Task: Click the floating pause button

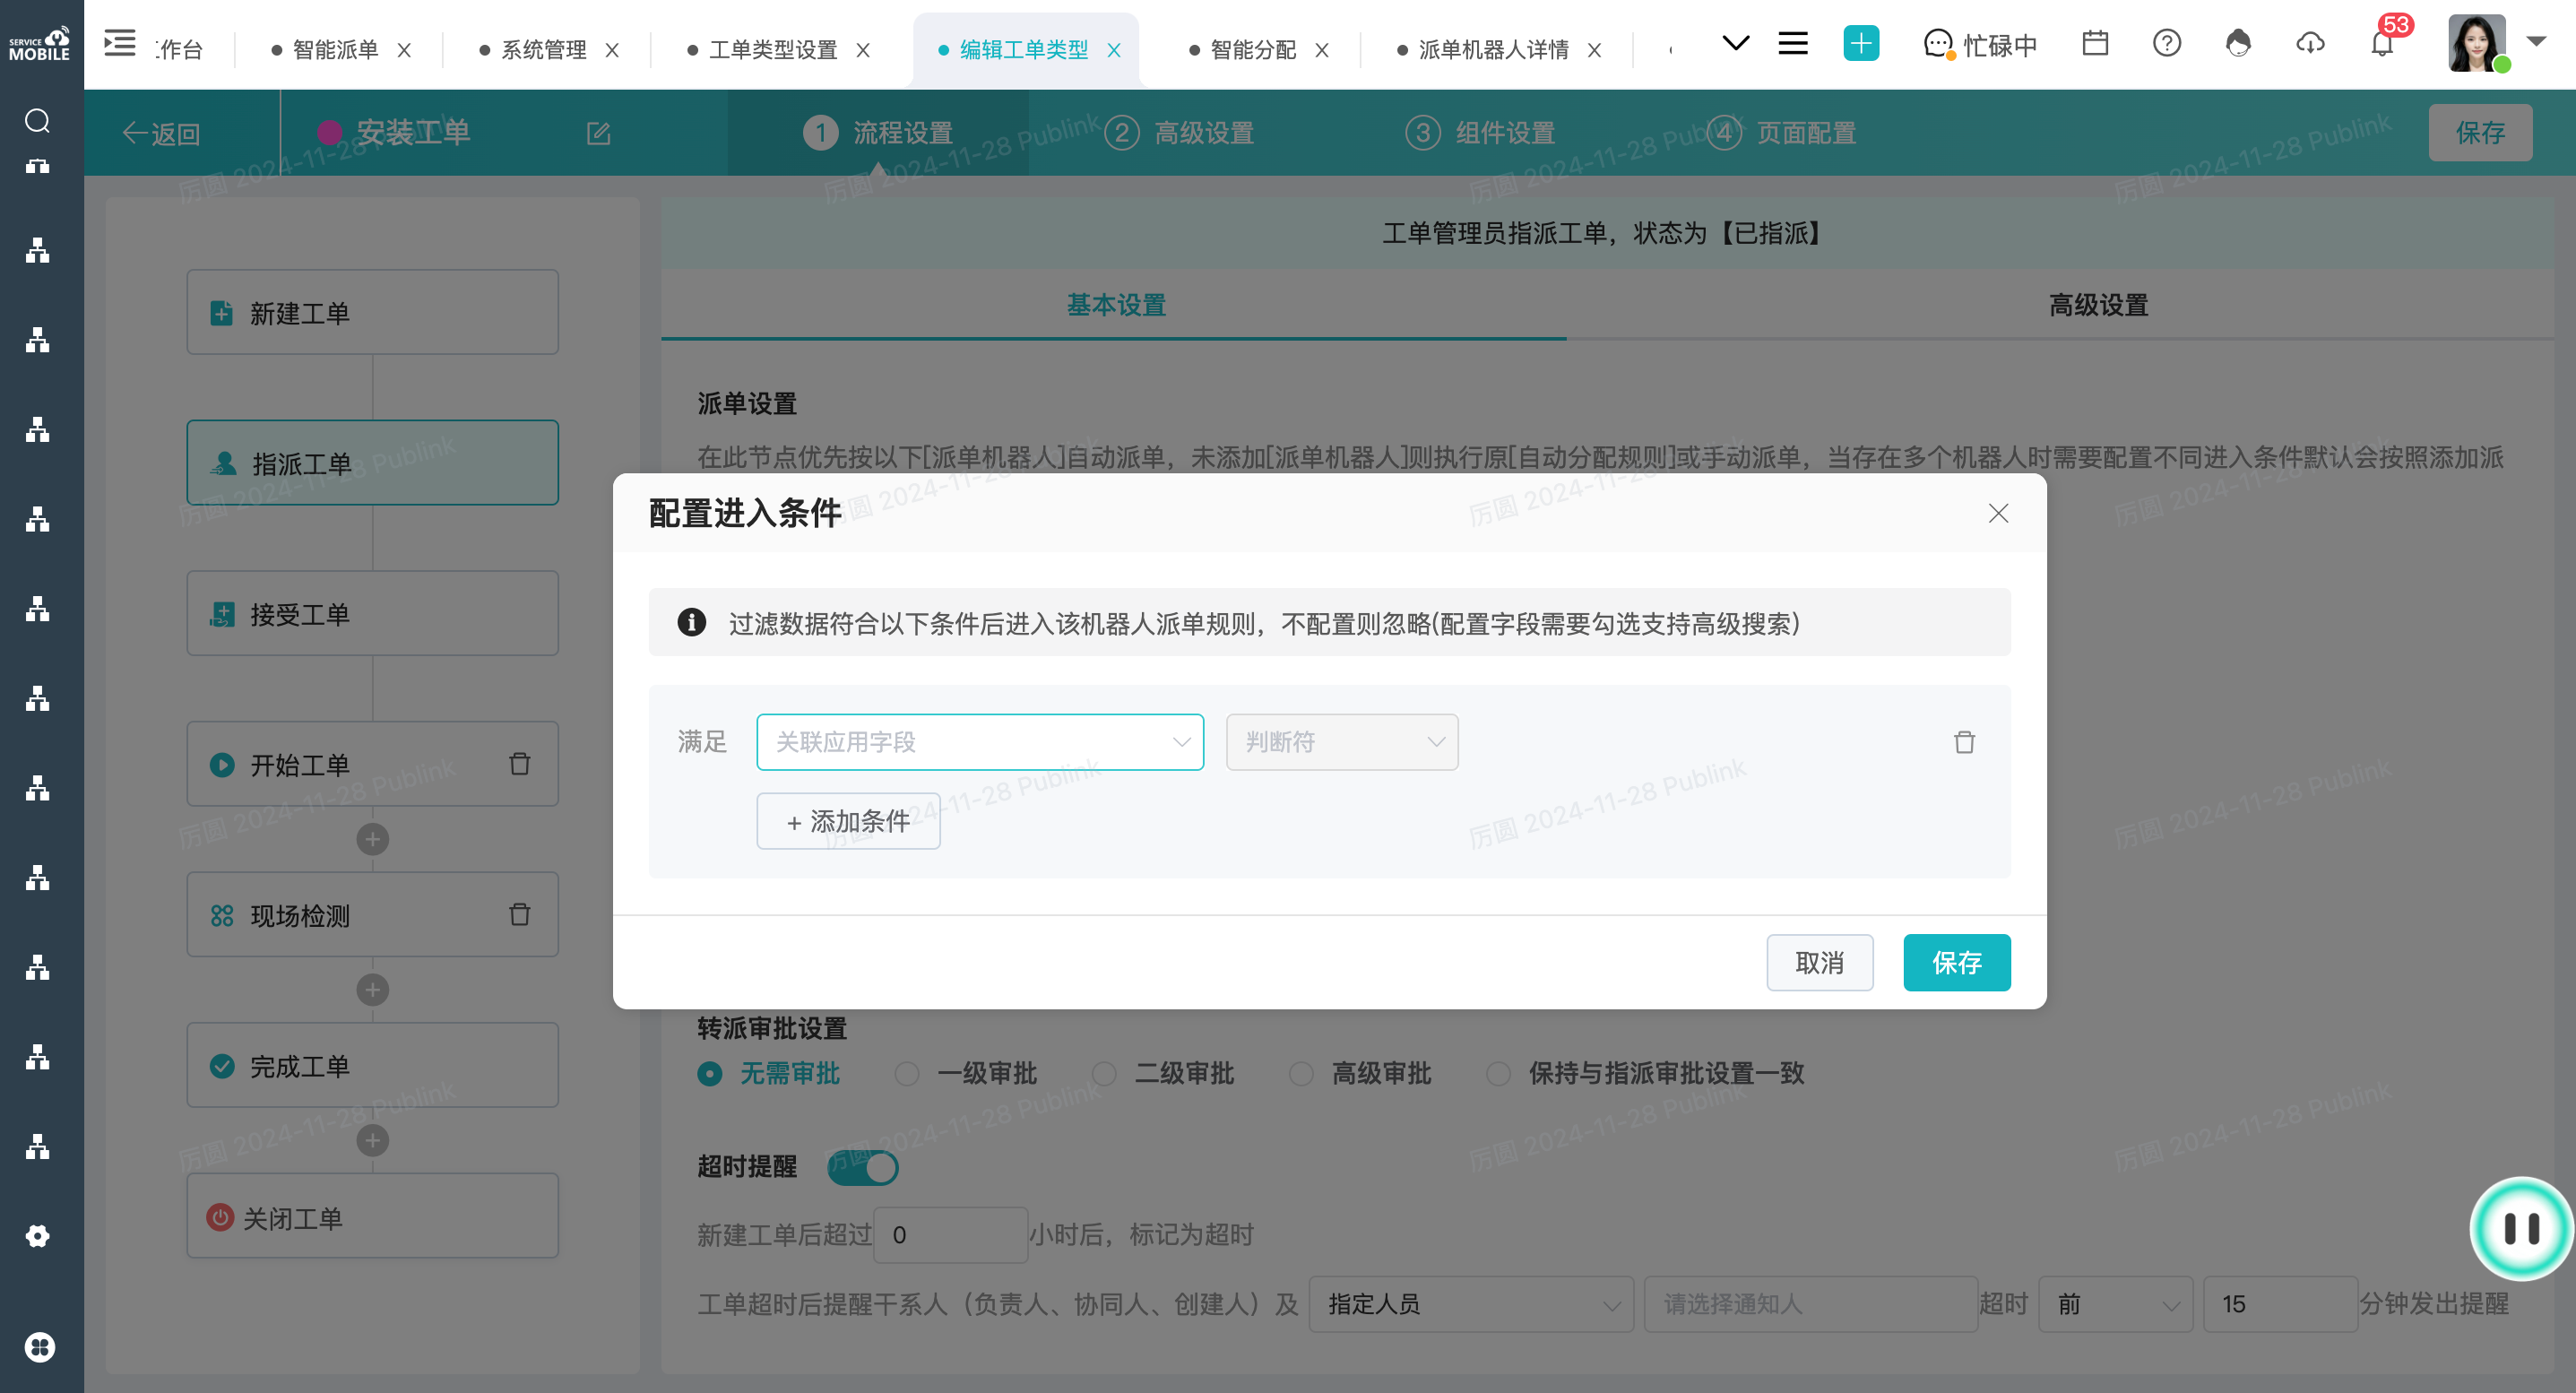Action: 2521,1228
